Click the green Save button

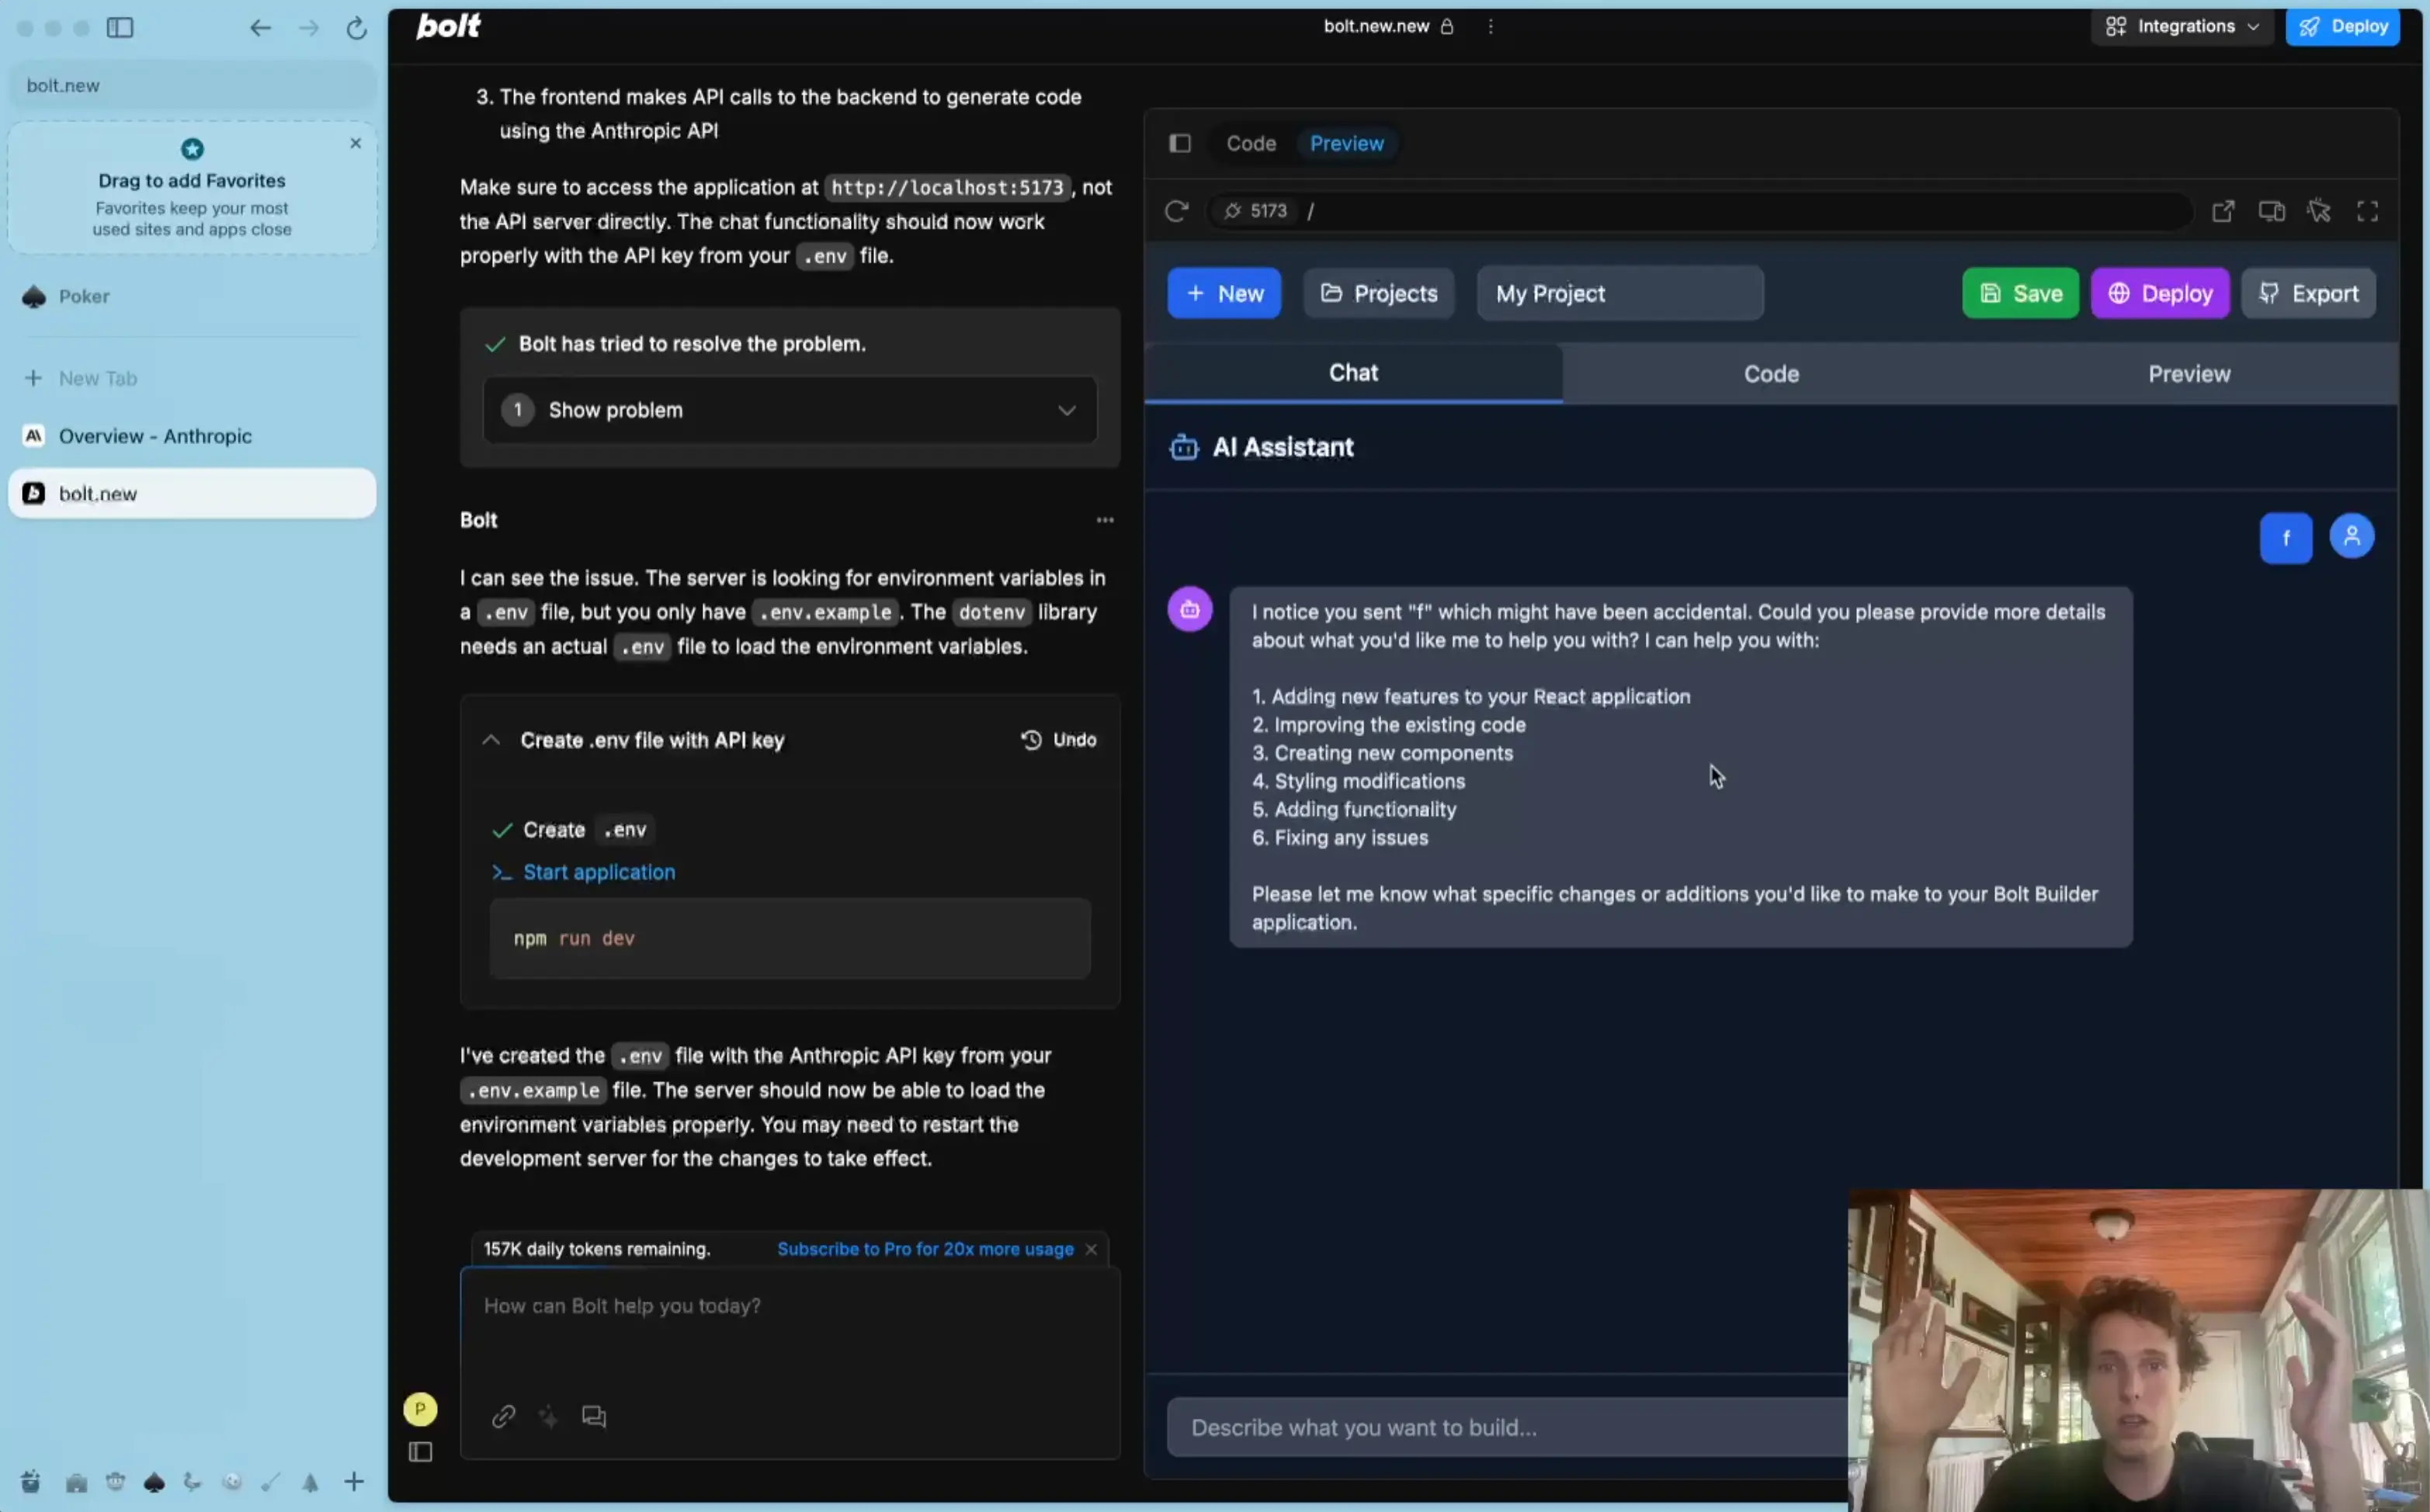tap(2020, 294)
